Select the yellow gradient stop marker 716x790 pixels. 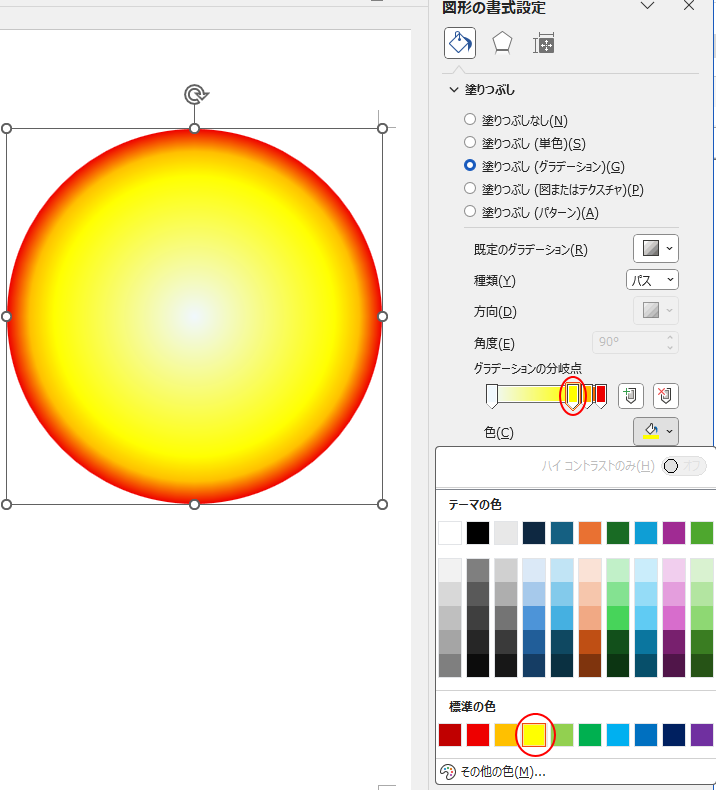[573, 396]
